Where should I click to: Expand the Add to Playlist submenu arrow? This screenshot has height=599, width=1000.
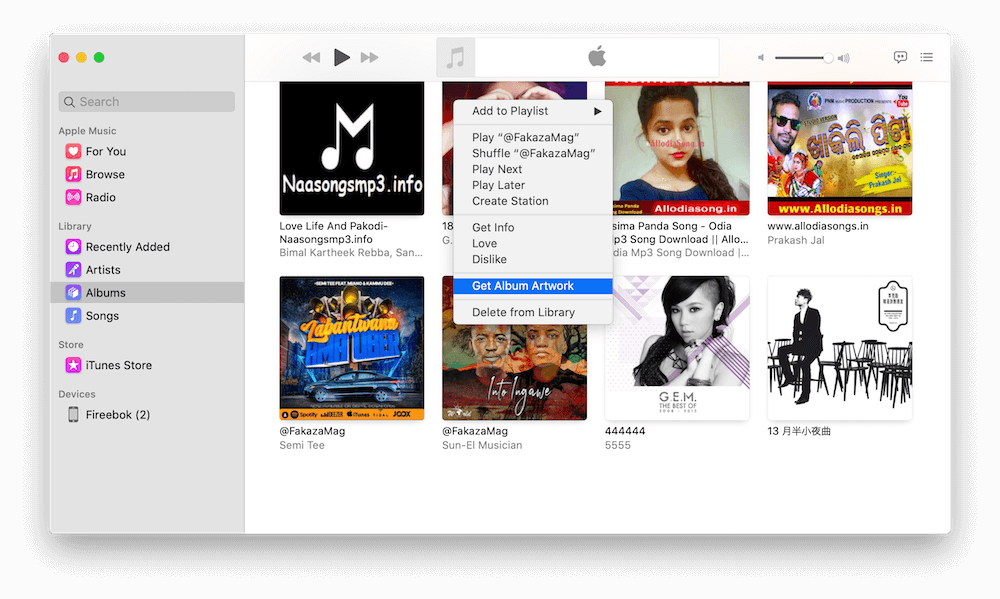598,111
